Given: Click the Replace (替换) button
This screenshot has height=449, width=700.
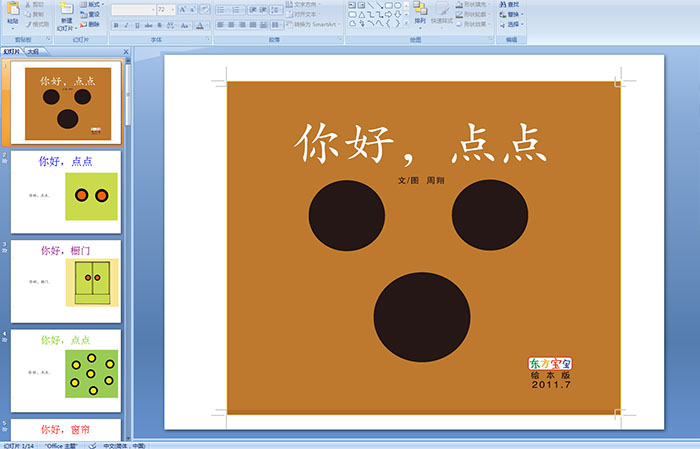Looking at the screenshot, I should click(x=512, y=14).
